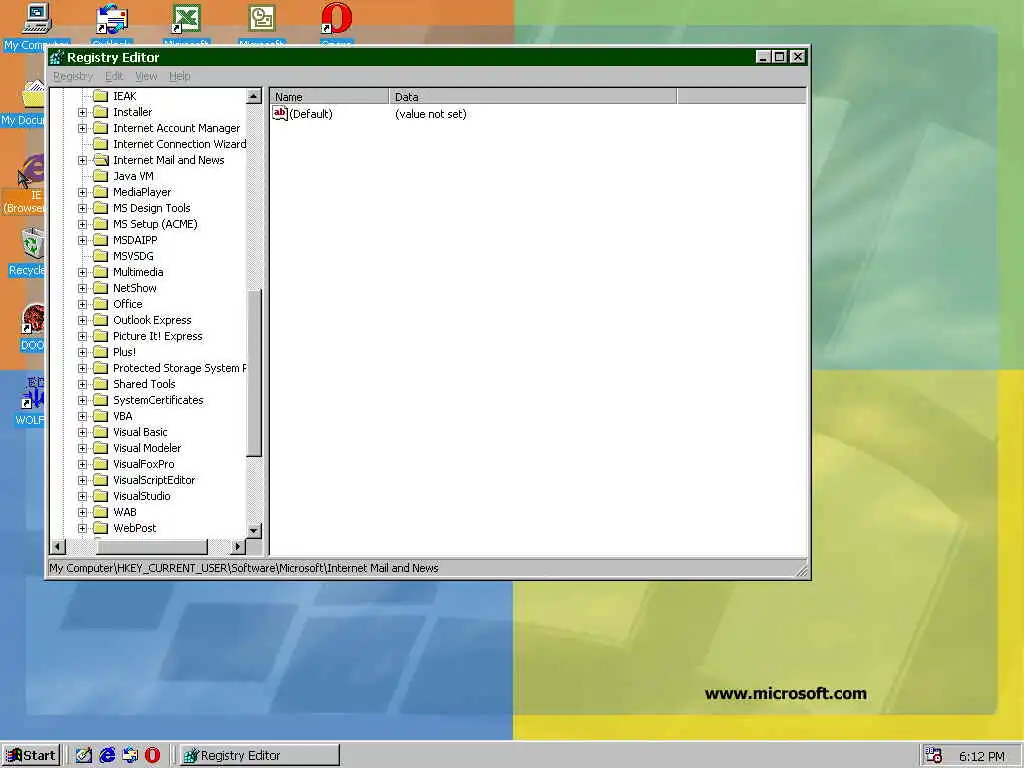This screenshot has height=768, width=1024.
Task: Click the 6:12 PM system clock
Action: pos(982,756)
